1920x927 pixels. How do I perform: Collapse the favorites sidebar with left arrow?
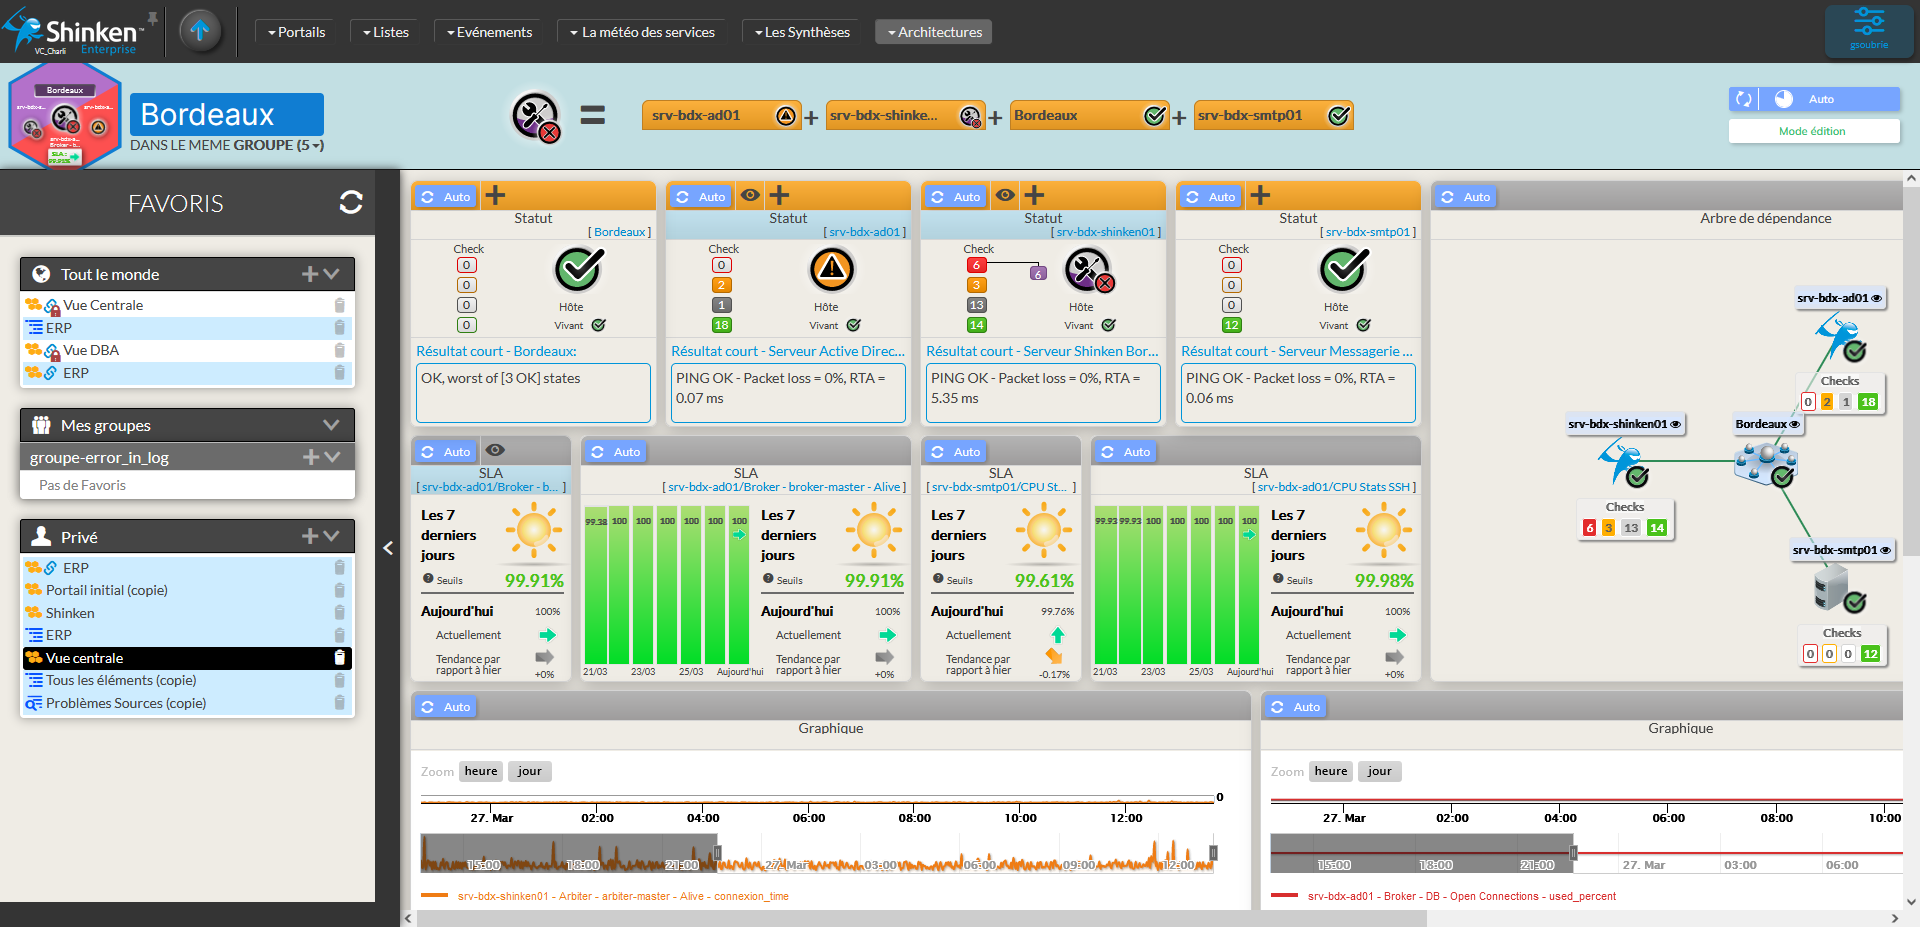[388, 547]
